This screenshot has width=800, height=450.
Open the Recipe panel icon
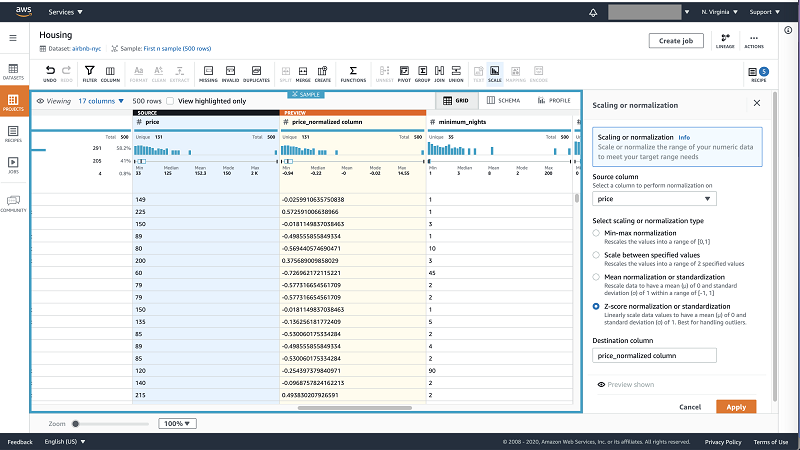pyautogui.click(x=759, y=74)
